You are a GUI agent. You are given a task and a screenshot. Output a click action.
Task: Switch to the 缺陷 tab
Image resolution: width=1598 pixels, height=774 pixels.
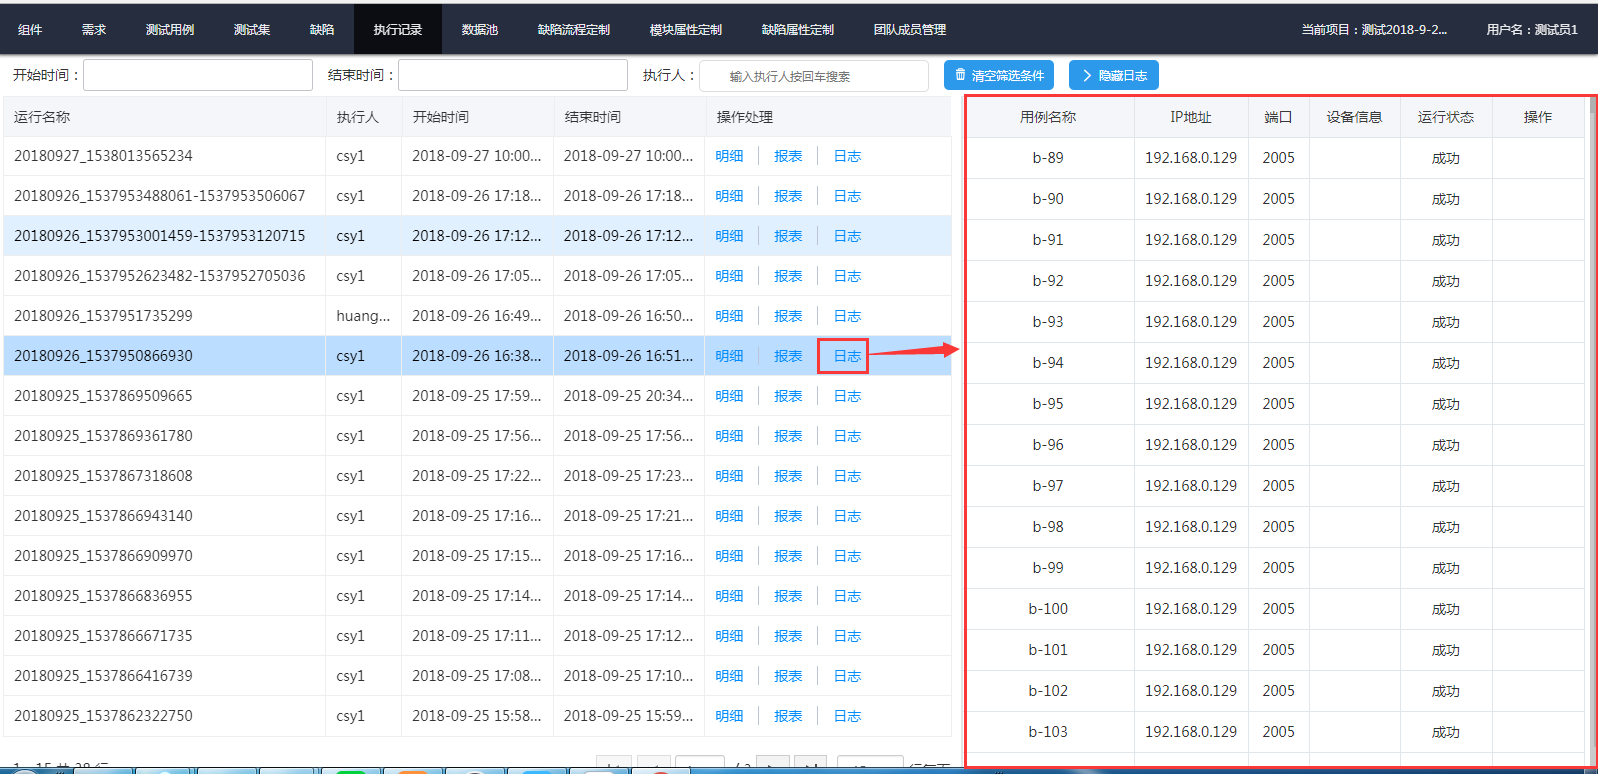322,30
